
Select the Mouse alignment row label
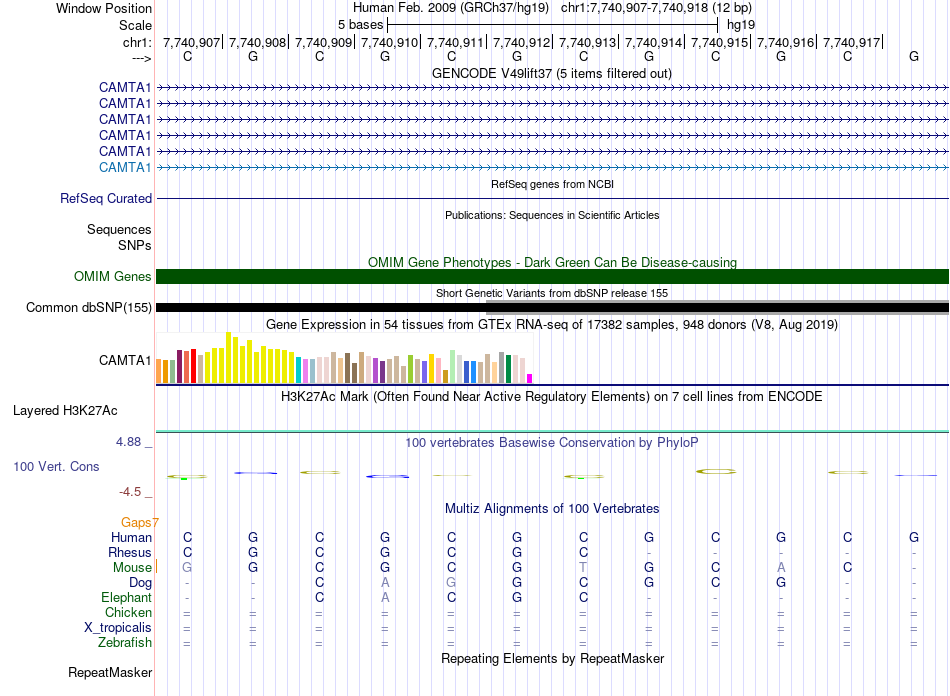(x=132, y=568)
